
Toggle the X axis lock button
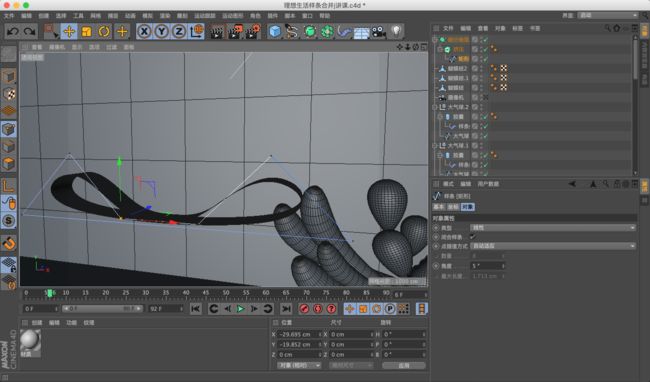tap(144, 31)
